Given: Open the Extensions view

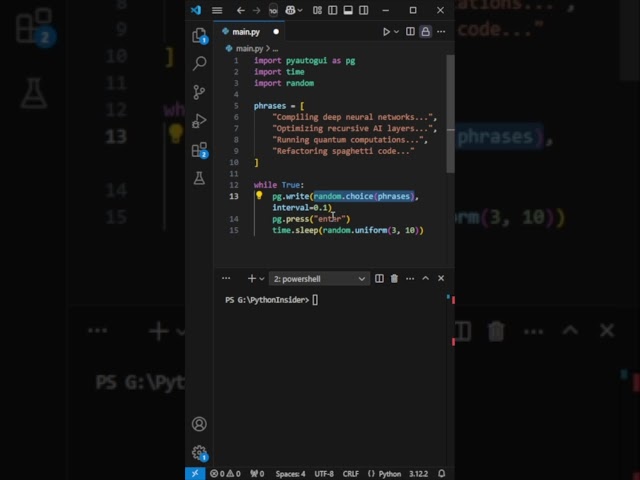Looking at the screenshot, I should pos(199,150).
